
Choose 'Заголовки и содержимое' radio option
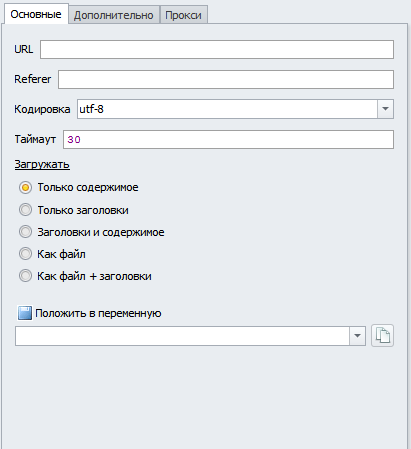(25, 232)
